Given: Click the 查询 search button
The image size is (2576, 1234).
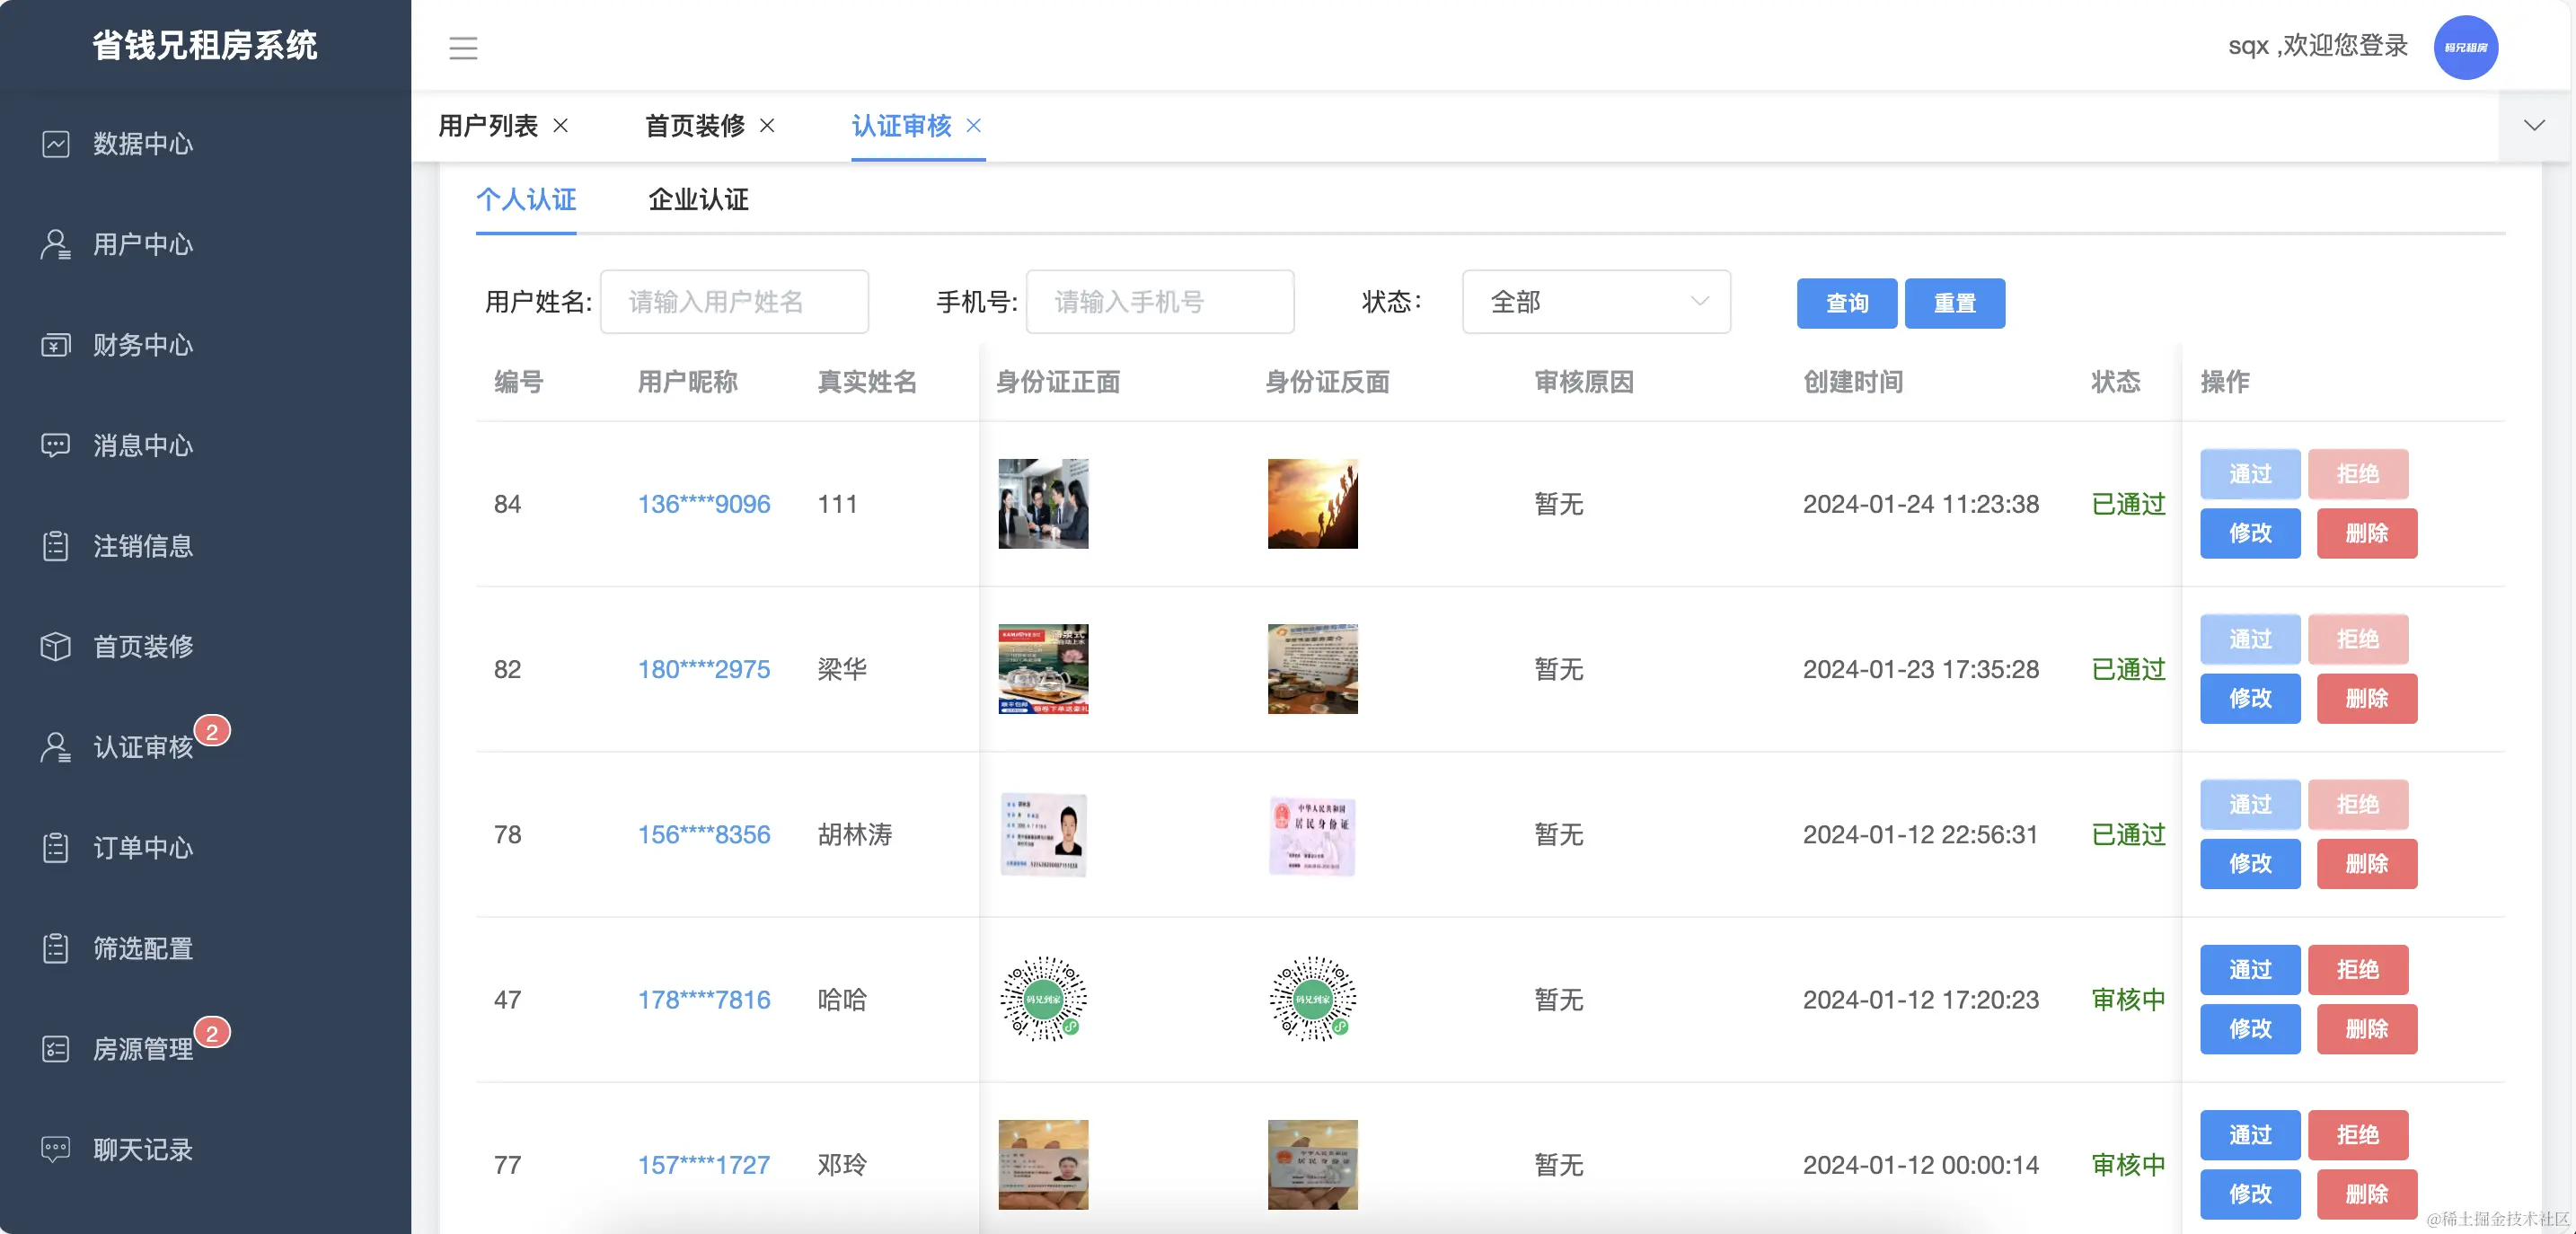Looking at the screenshot, I should coord(1845,303).
